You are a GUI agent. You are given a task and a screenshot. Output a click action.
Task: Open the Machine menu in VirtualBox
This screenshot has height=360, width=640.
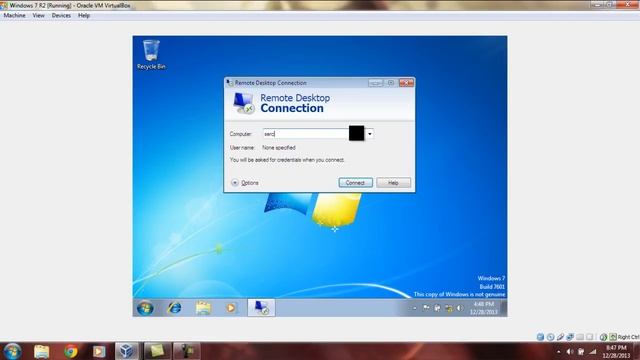[14, 15]
